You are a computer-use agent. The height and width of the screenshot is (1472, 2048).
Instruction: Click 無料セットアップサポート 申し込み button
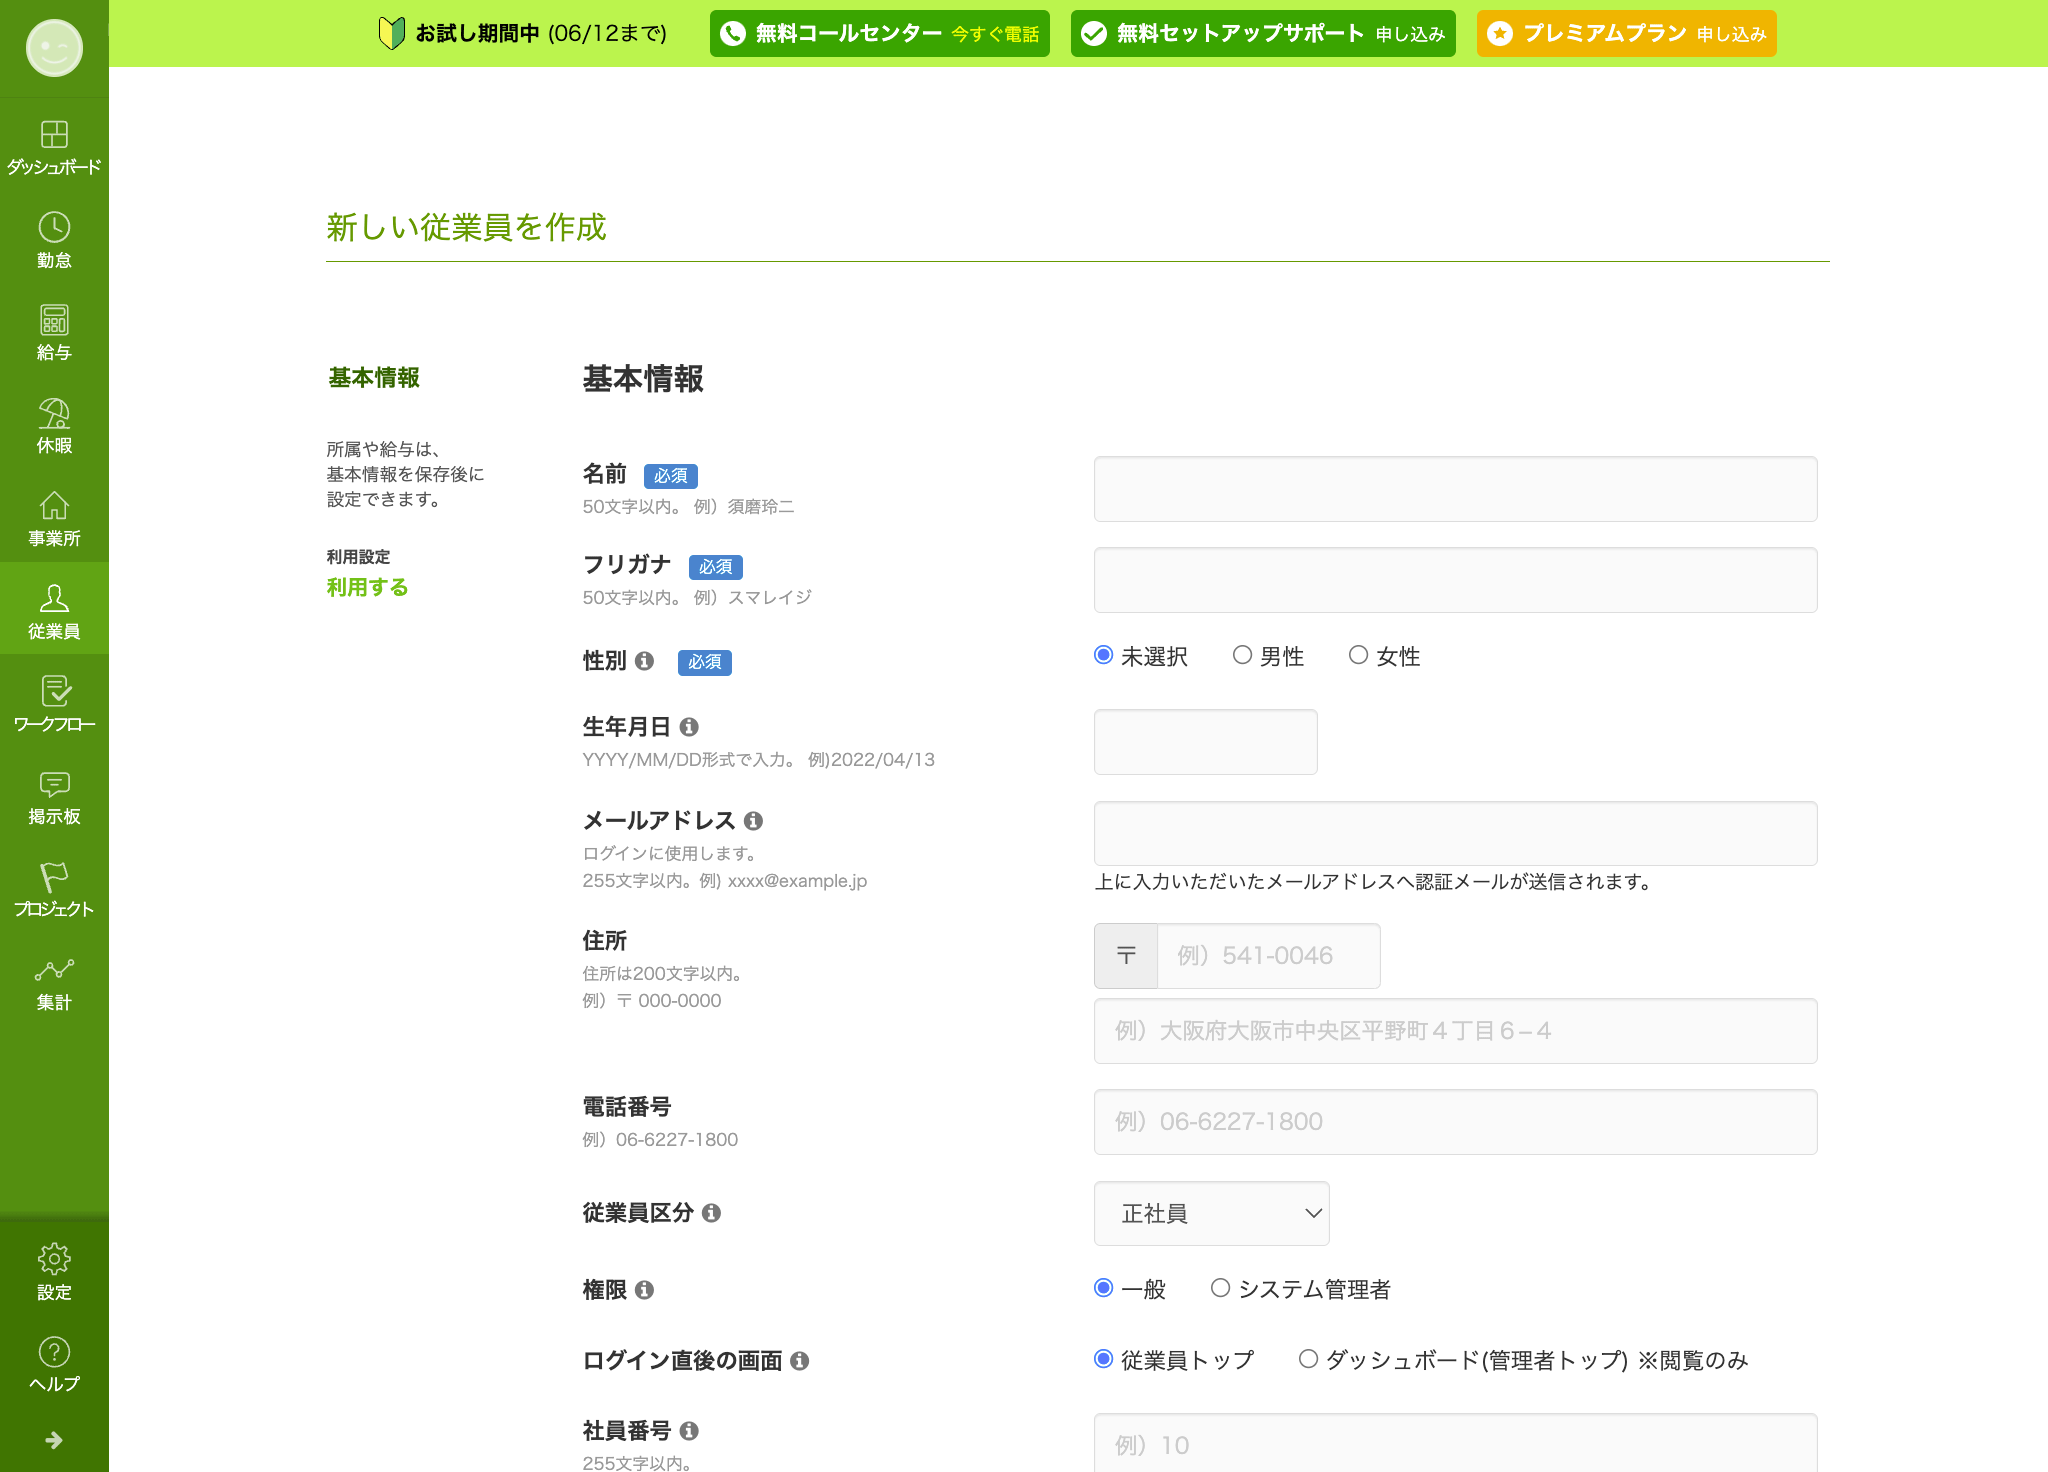(1263, 34)
